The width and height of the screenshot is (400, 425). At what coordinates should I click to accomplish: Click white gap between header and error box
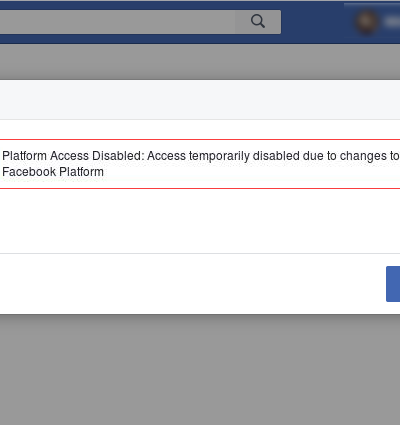click(x=200, y=129)
